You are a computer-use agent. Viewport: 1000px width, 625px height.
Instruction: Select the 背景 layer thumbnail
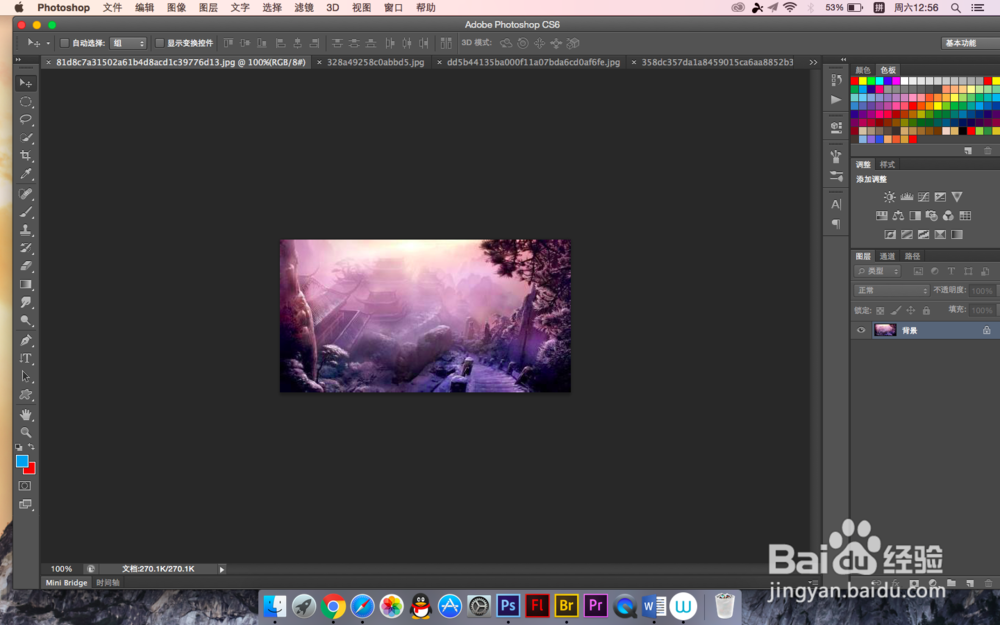click(885, 330)
